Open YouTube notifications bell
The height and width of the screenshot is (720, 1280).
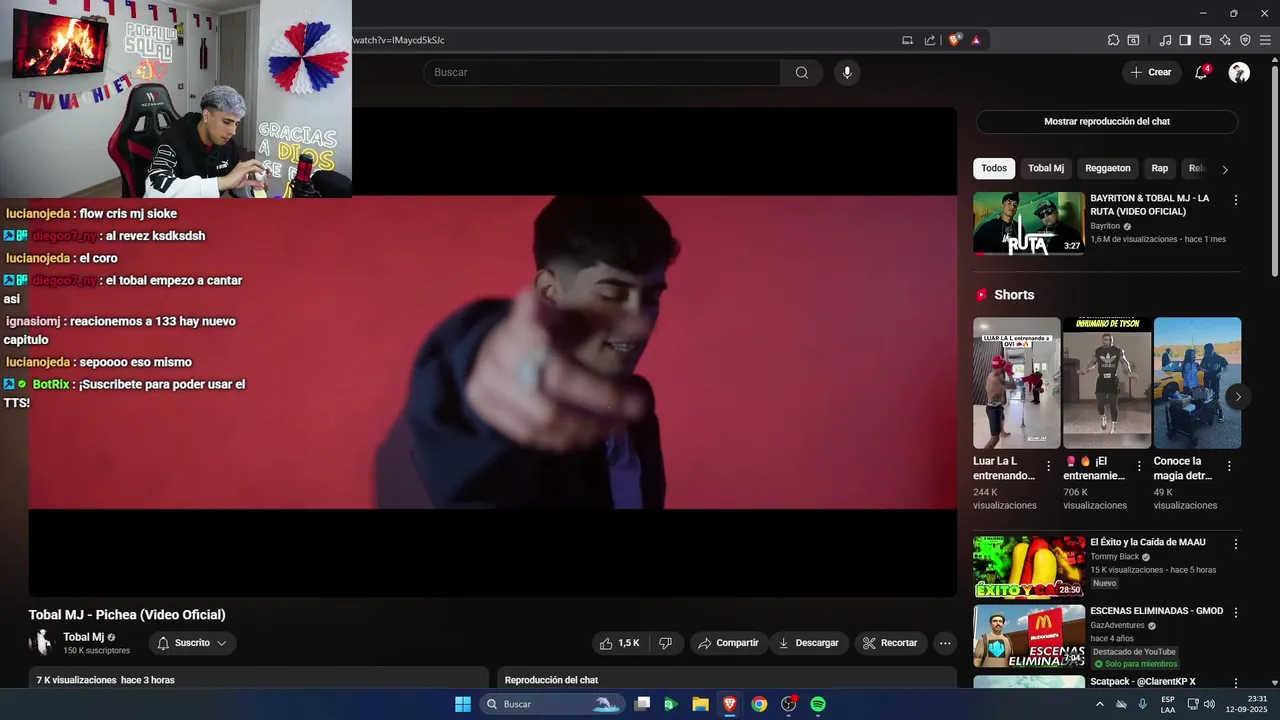click(1201, 72)
